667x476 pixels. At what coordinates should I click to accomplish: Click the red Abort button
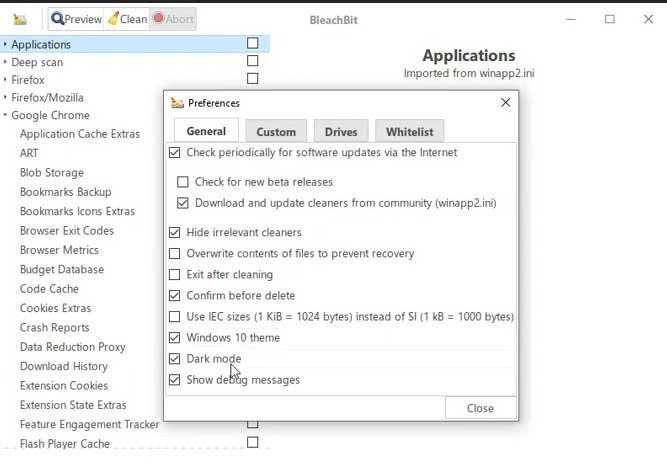click(173, 19)
